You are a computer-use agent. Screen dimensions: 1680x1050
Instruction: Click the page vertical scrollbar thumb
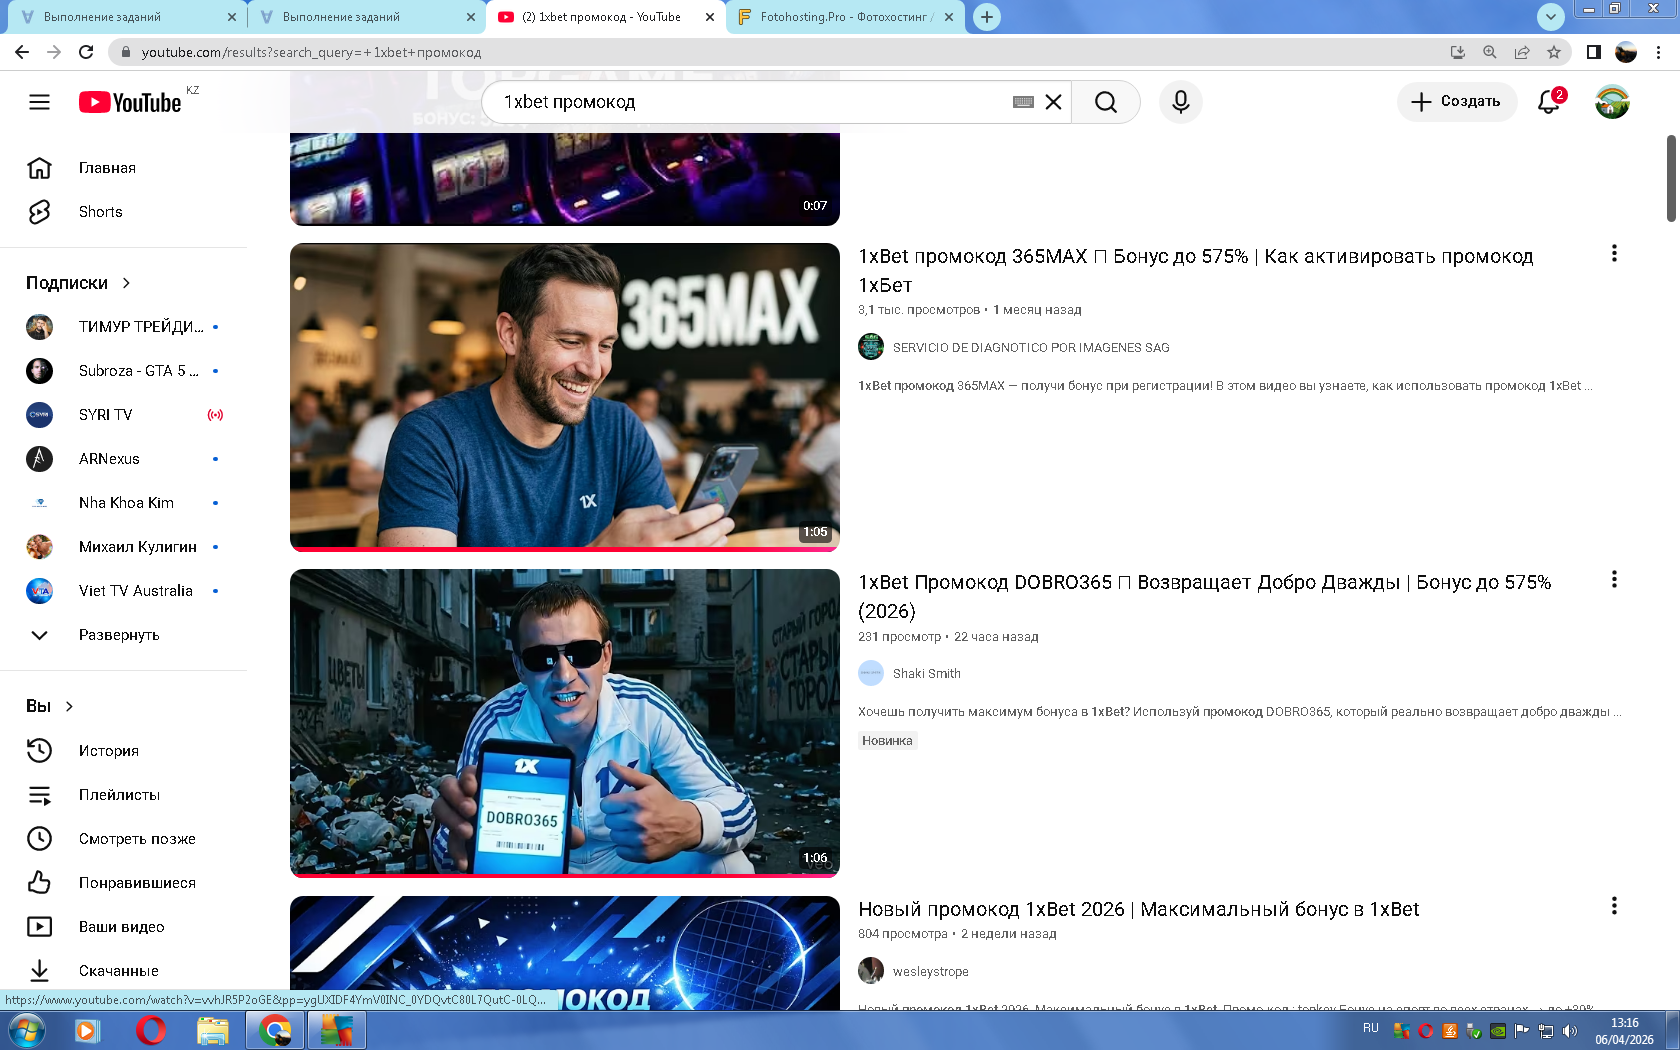(x=1671, y=178)
